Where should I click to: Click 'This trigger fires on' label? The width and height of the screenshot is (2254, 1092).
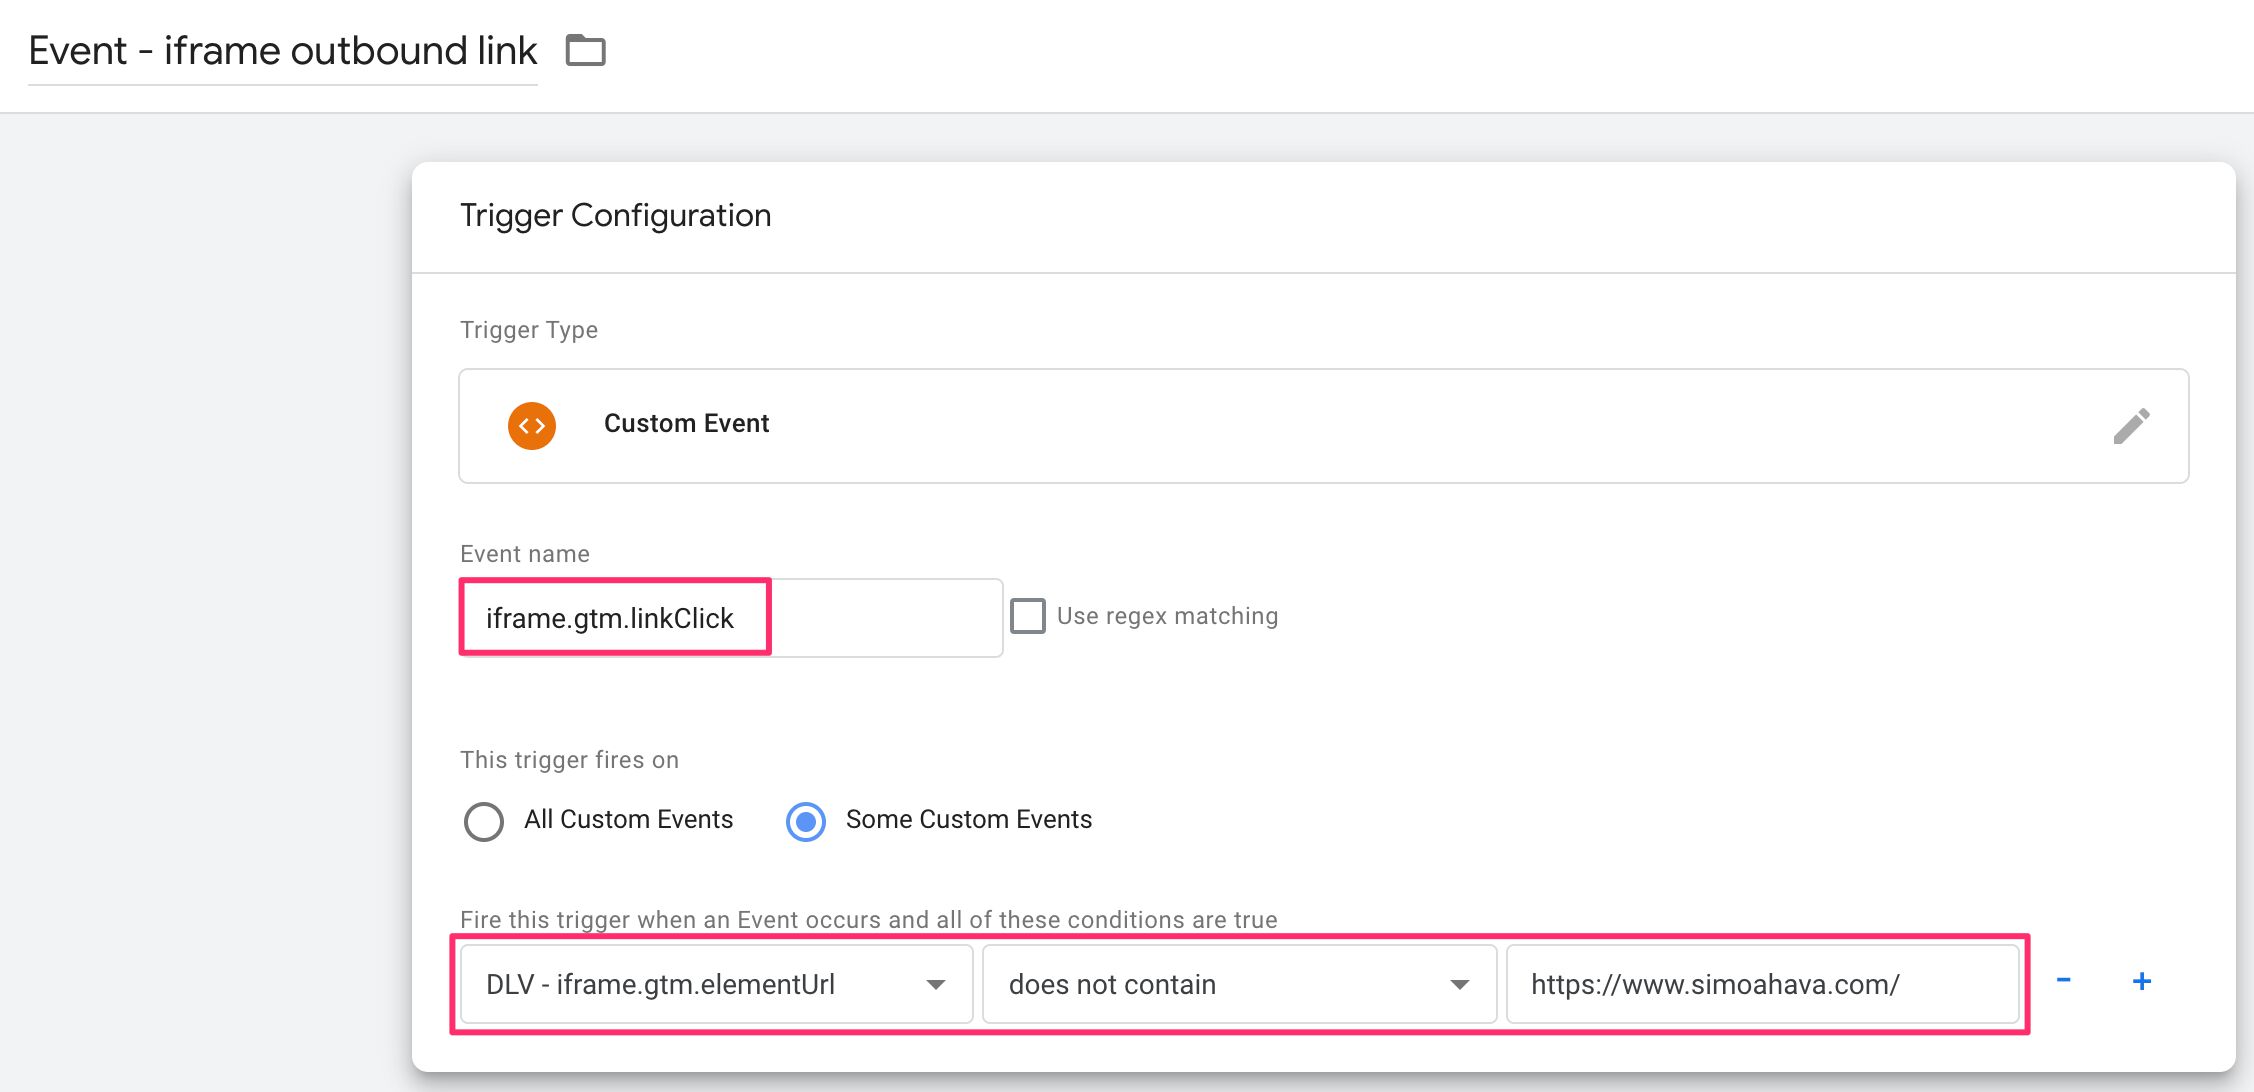click(x=570, y=760)
